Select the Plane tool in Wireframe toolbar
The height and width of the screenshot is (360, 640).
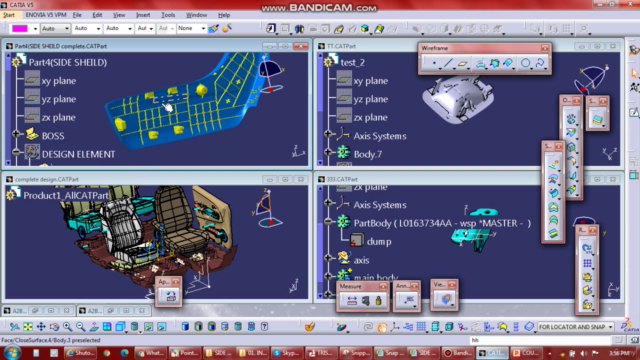point(462,63)
